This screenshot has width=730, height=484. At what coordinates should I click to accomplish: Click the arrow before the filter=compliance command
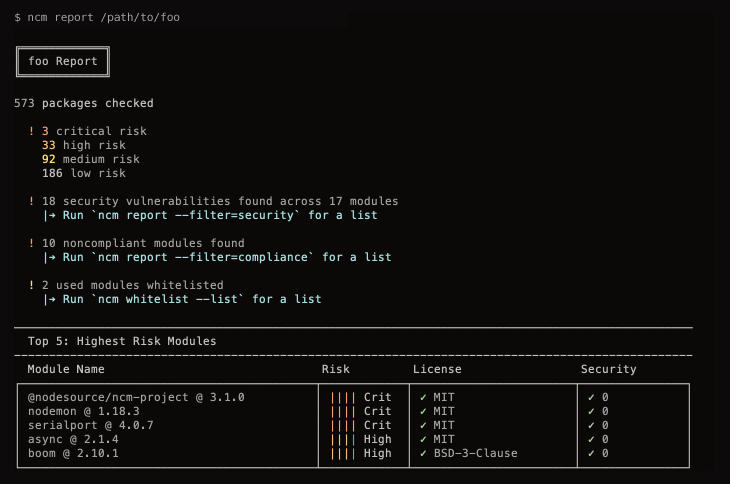[50, 257]
